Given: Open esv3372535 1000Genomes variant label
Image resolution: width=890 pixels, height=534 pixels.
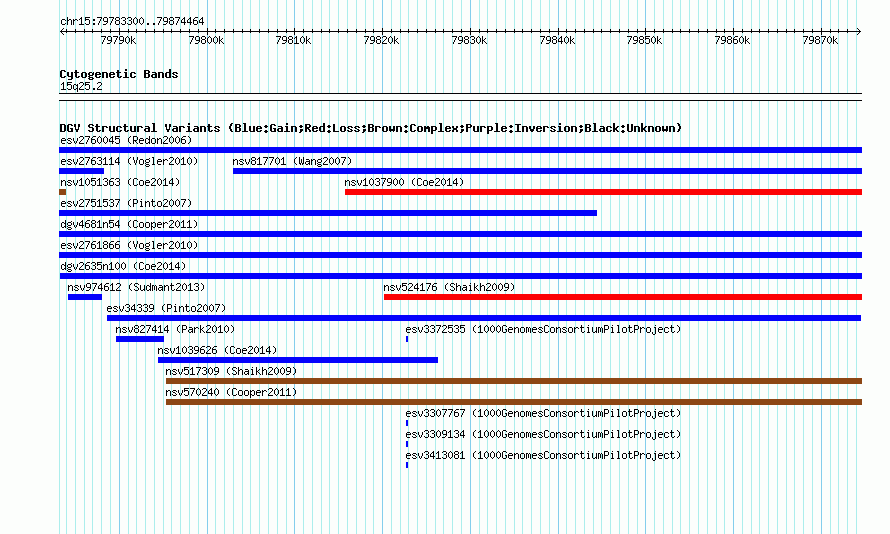Looking at the screenshot, I should coord(543,329).
